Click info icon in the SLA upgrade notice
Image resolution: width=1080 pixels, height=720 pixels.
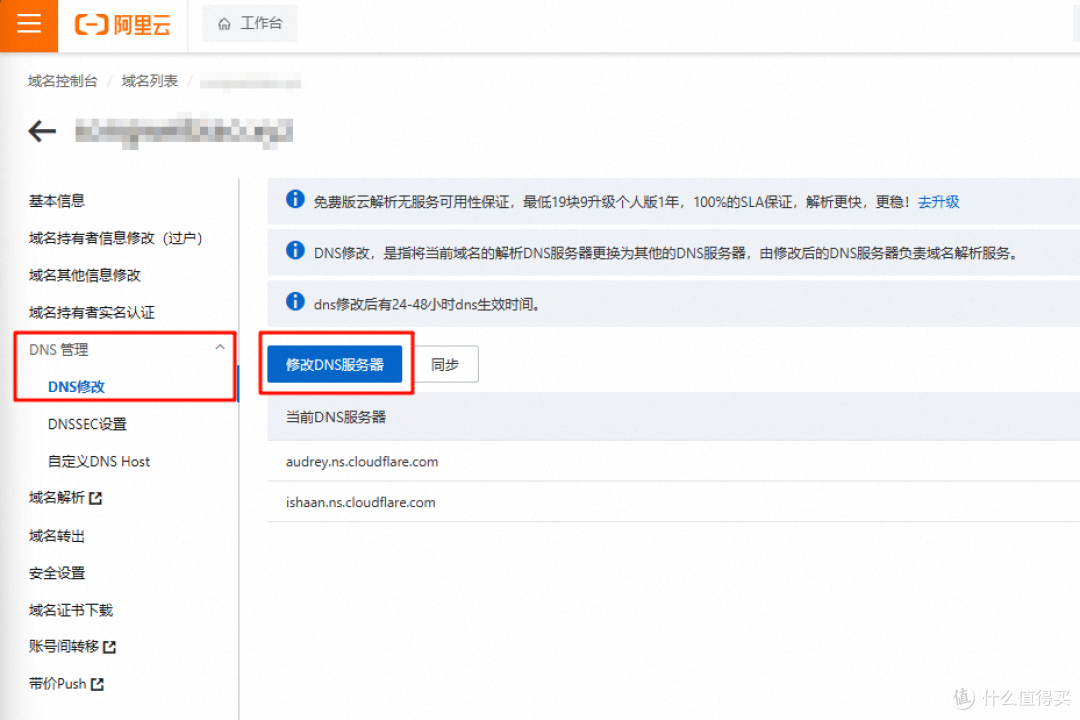click(295, 200)
